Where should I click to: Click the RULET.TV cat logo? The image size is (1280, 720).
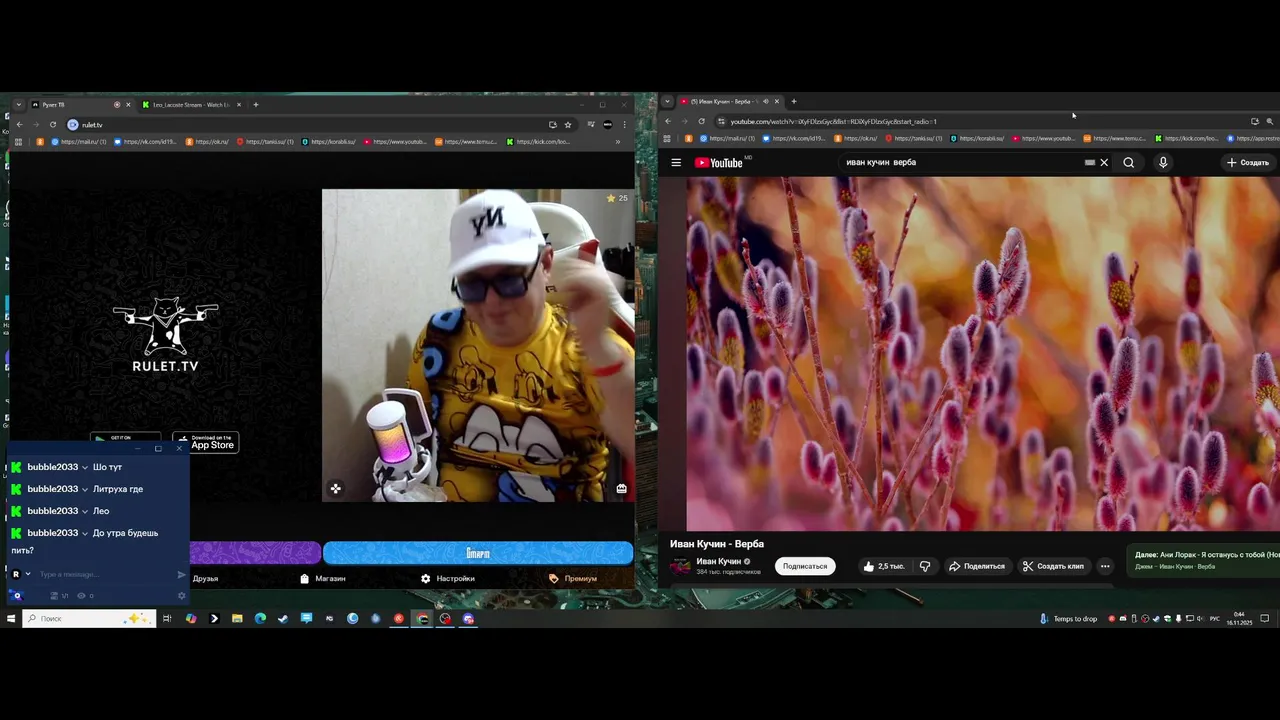point(165,336)
